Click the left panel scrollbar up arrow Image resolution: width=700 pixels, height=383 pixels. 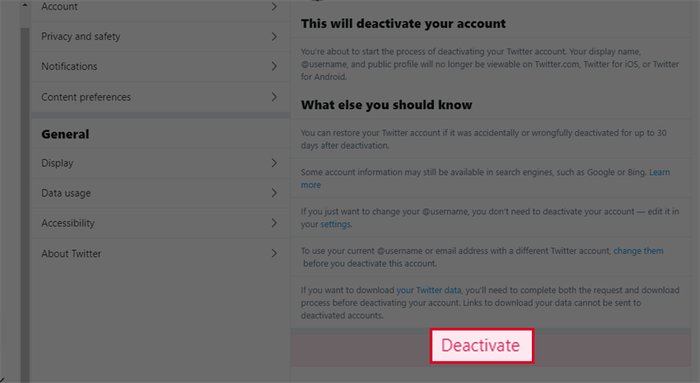[25, 5]
